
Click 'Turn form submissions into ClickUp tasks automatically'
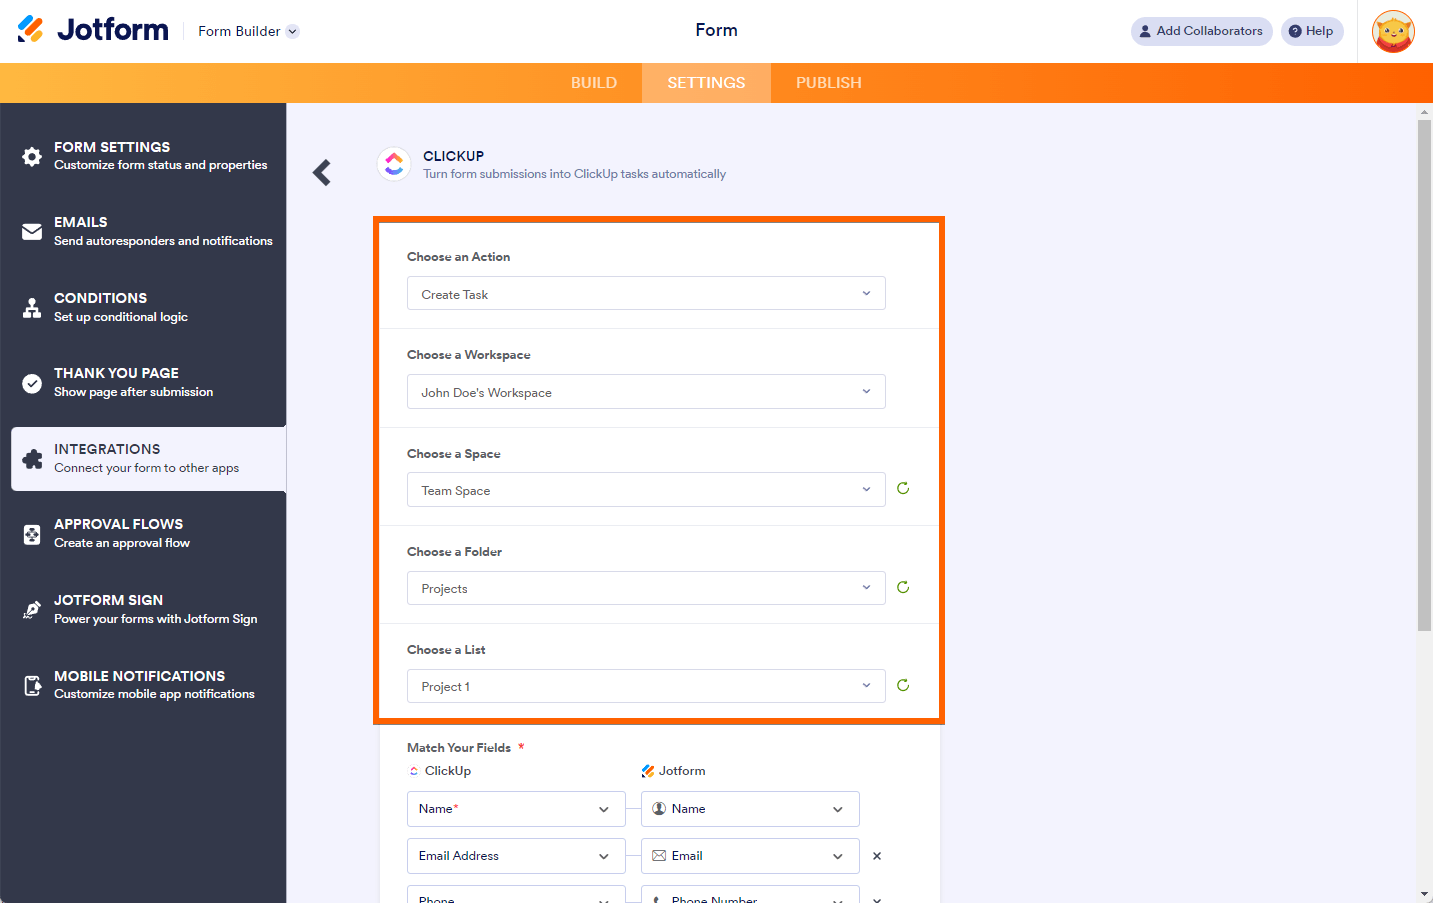pos(574,174)
